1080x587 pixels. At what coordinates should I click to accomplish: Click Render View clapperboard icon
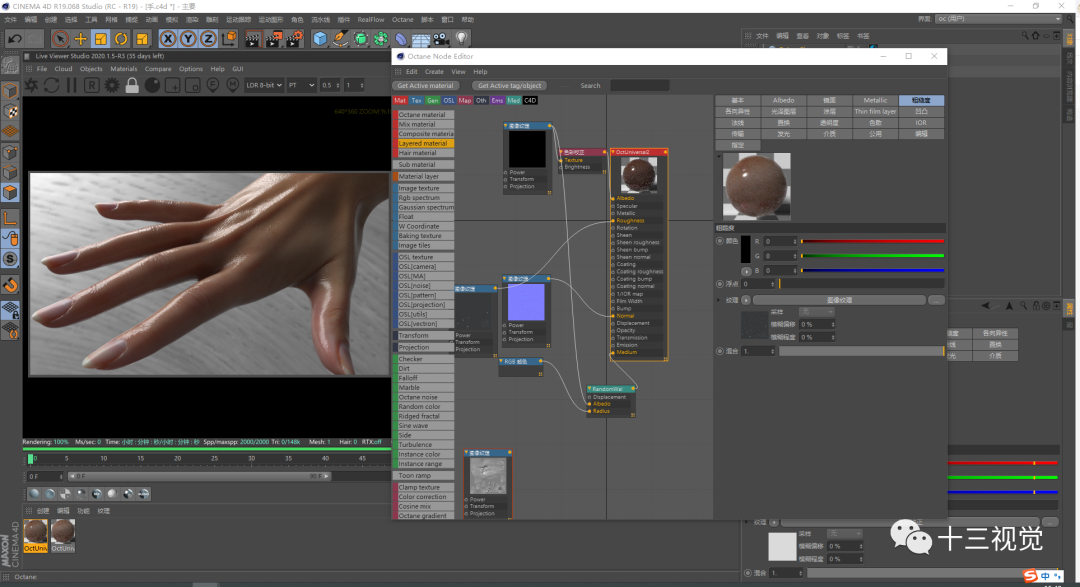[253, 39]
